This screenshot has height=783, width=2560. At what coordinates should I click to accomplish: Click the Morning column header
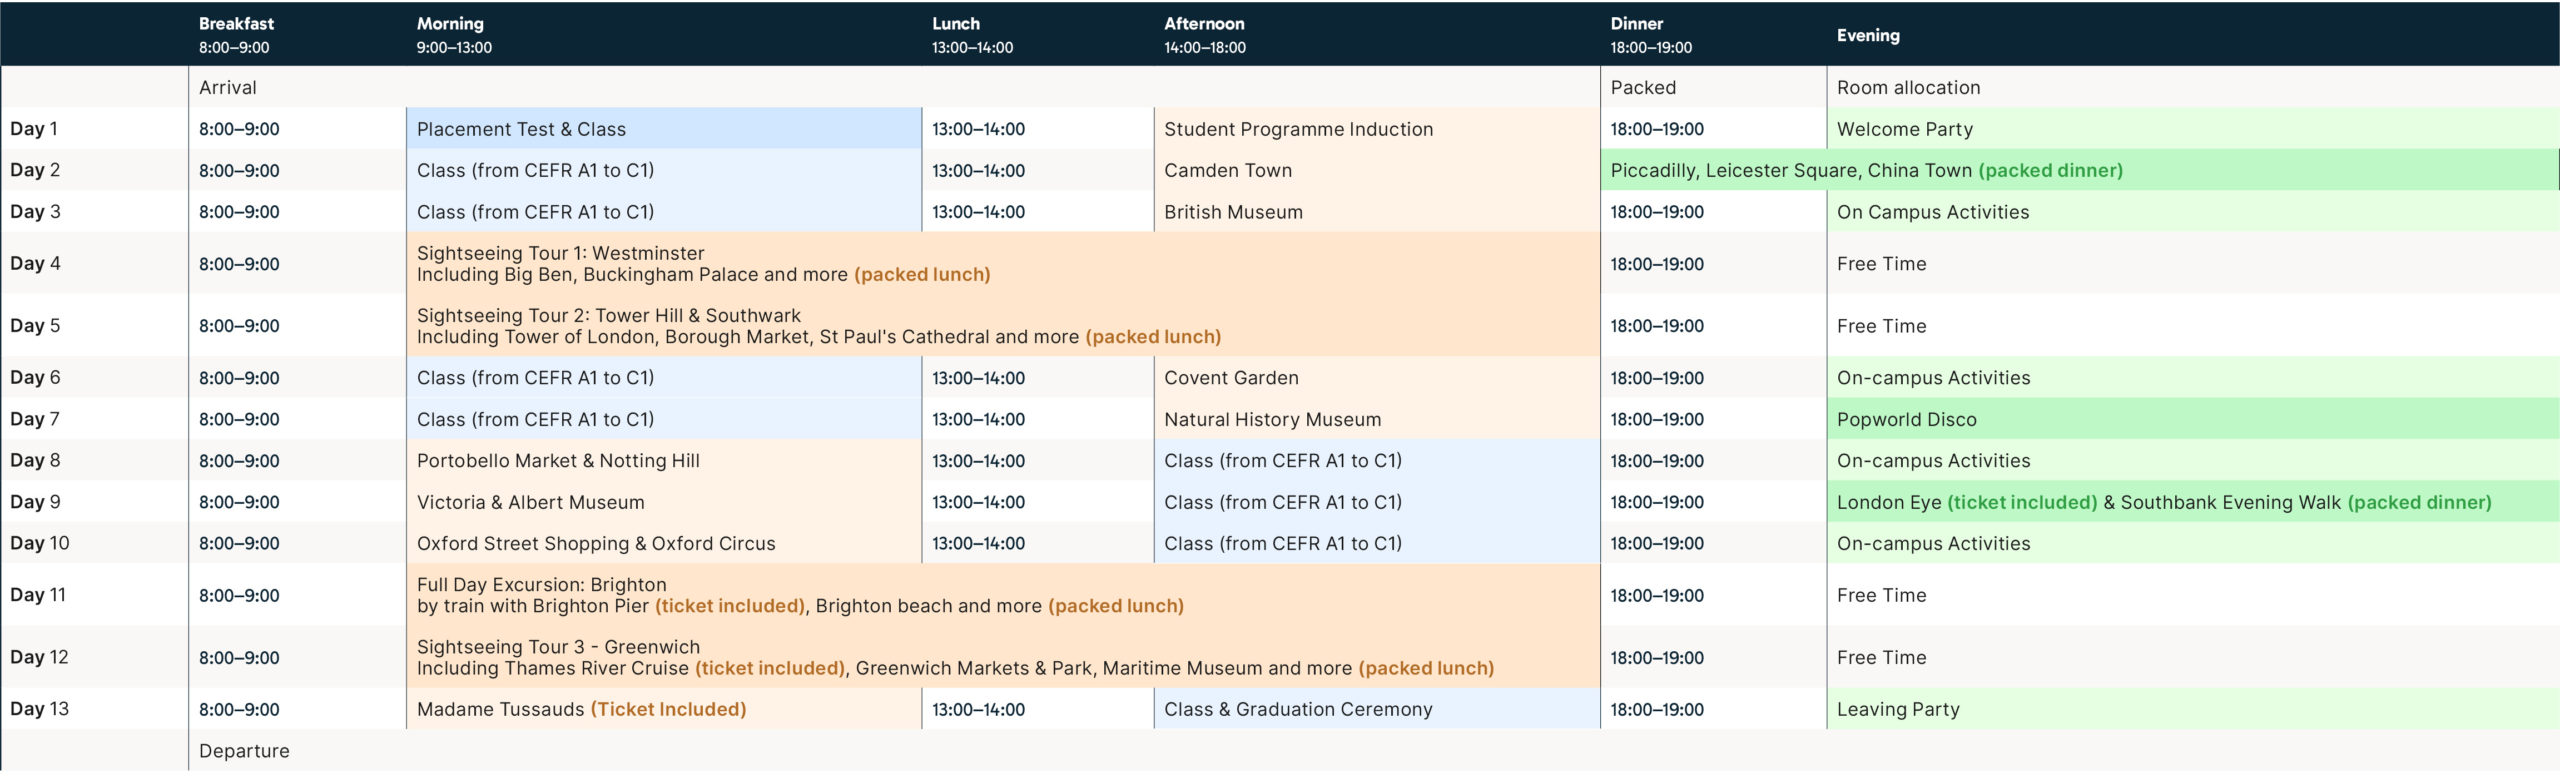tap(450, 34)
